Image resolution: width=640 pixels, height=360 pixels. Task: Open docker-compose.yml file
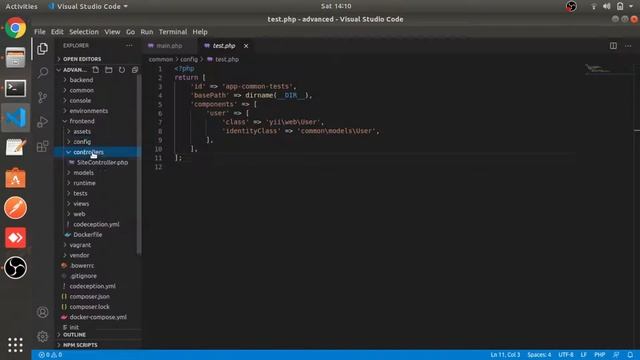98,317
